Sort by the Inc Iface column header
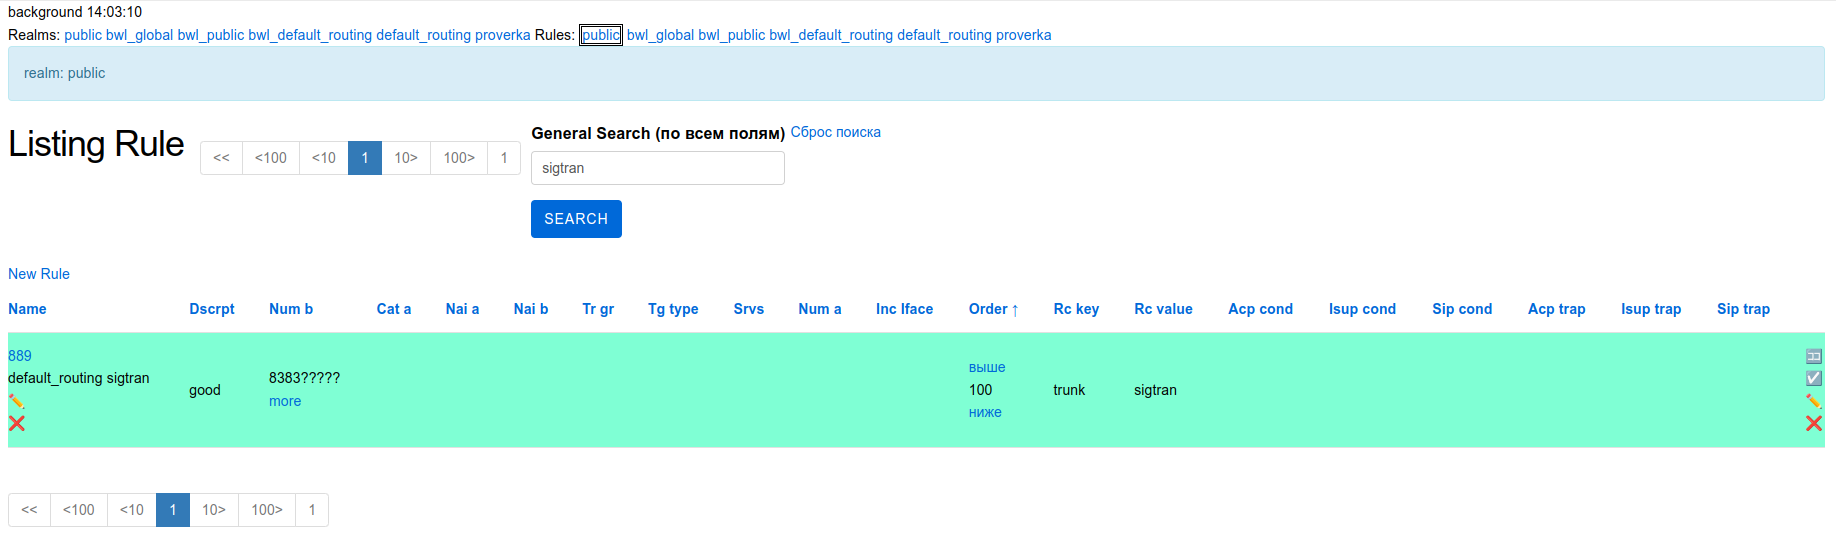The image size is (1836, 536). coord(905,309)
